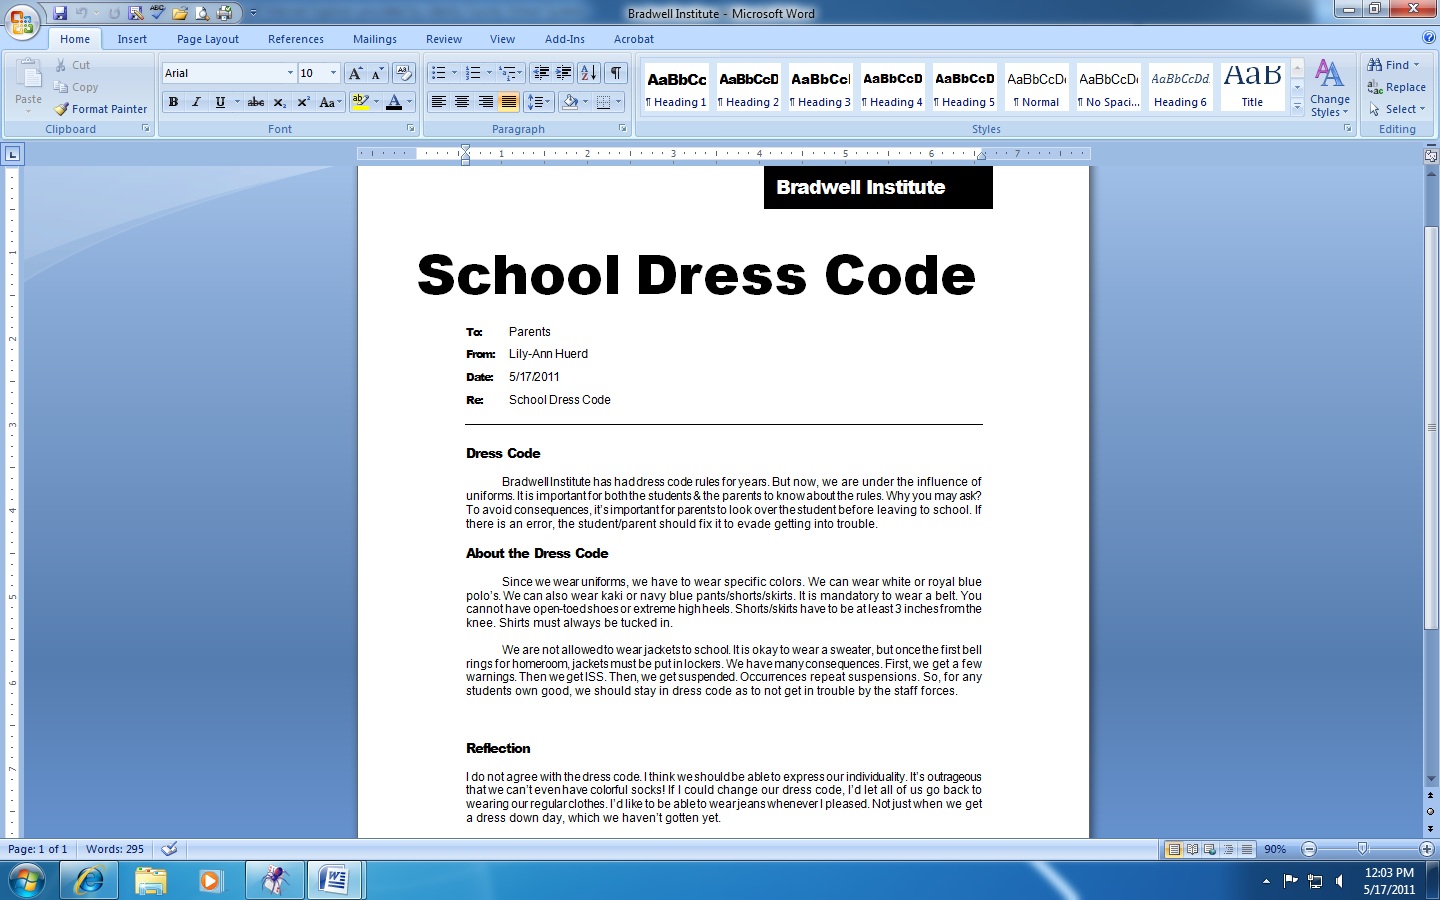Apply the Heading 1 style
Screen dimensions: 1440x900
point(676,88)
